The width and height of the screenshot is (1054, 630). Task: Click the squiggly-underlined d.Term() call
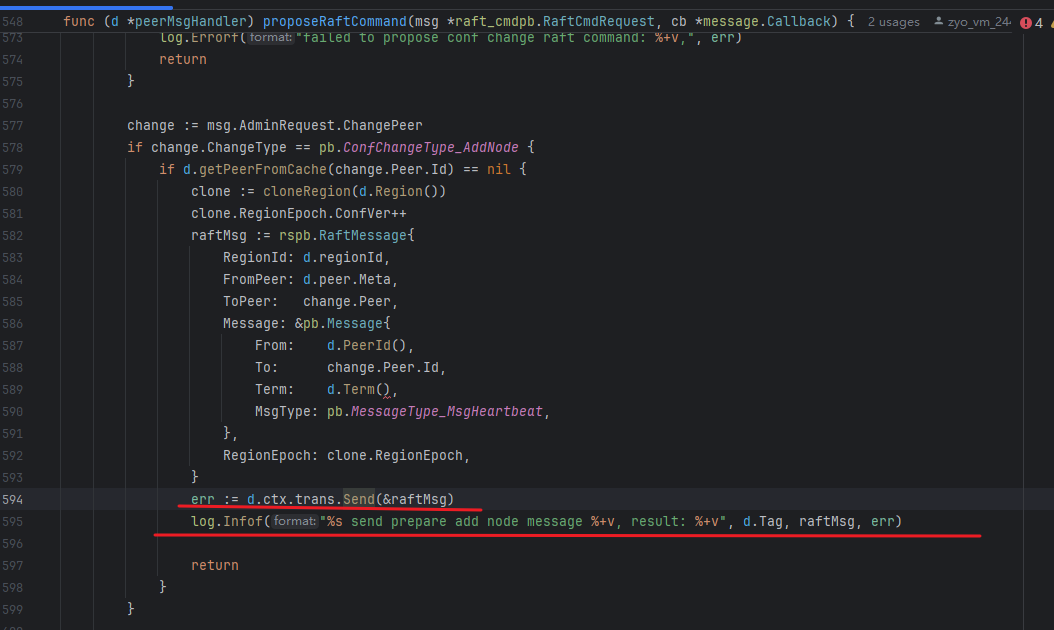click(x=358, y=389)
